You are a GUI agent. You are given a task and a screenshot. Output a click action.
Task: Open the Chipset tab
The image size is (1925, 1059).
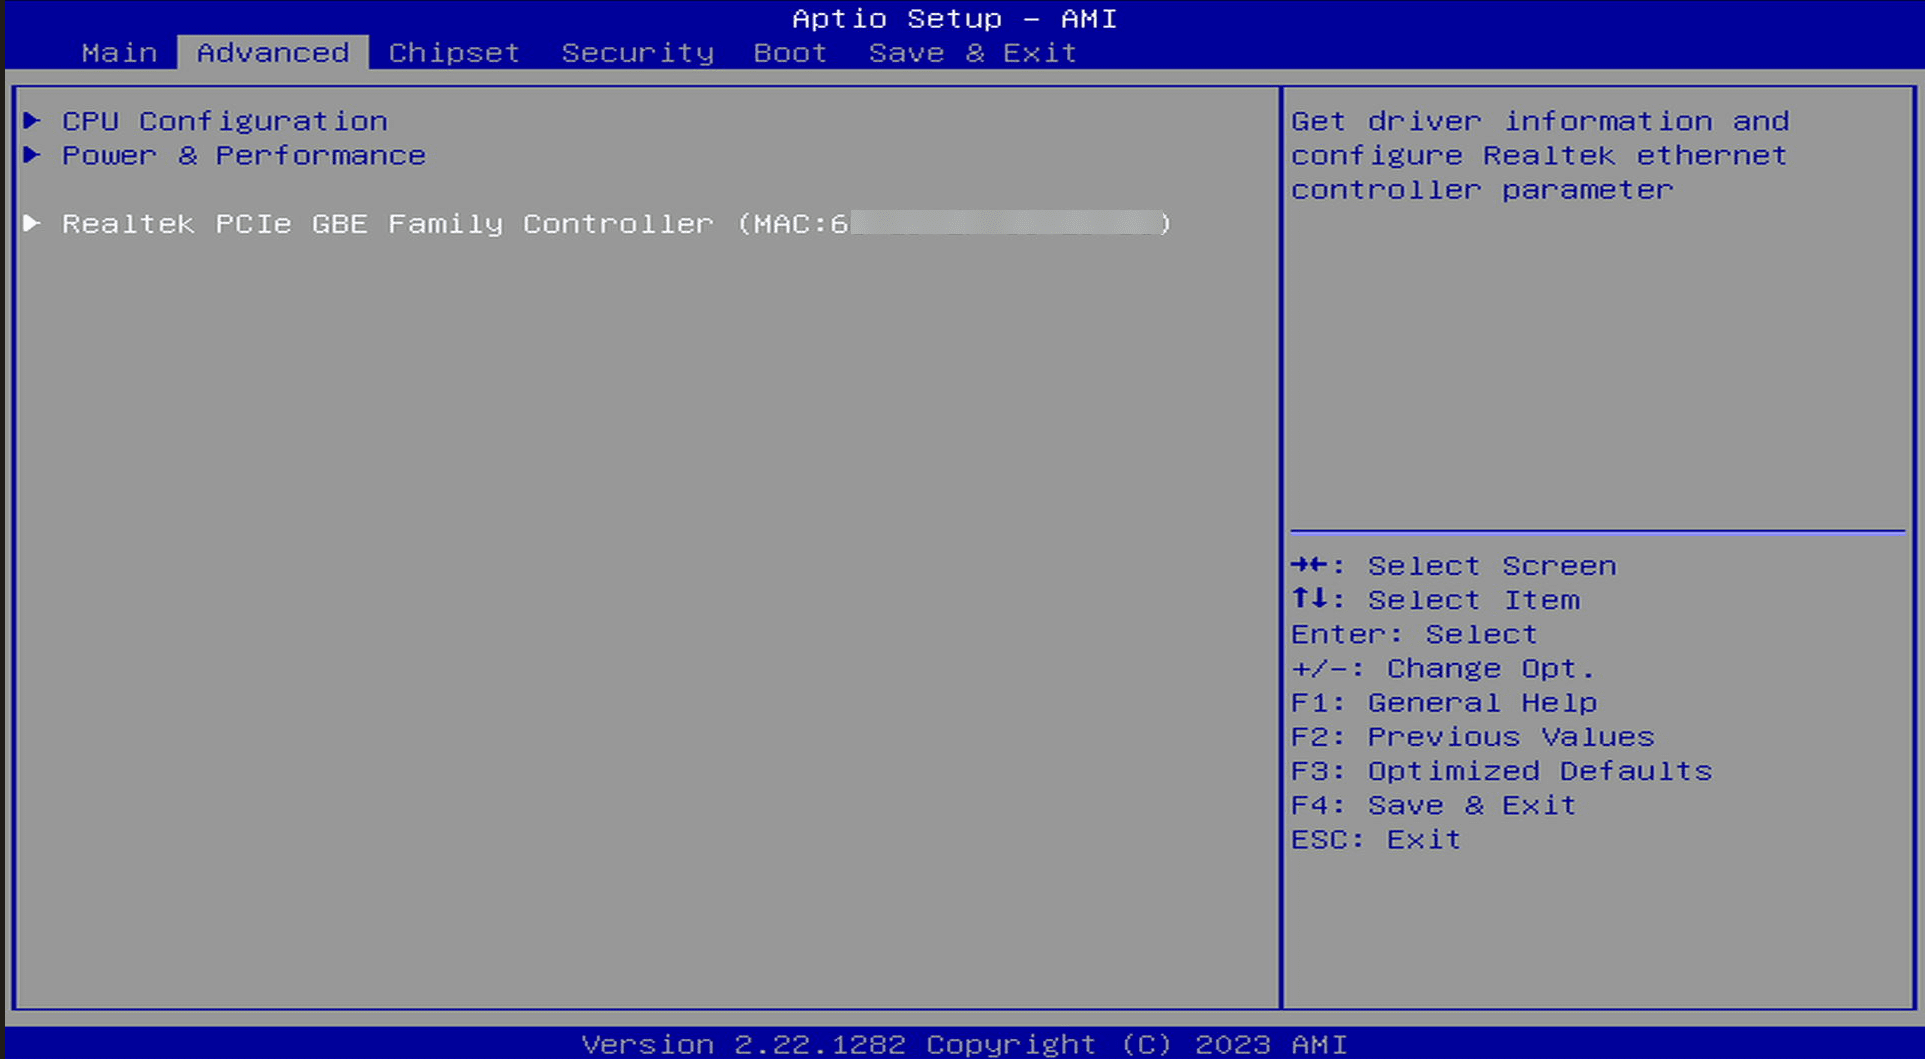[454, 53]
